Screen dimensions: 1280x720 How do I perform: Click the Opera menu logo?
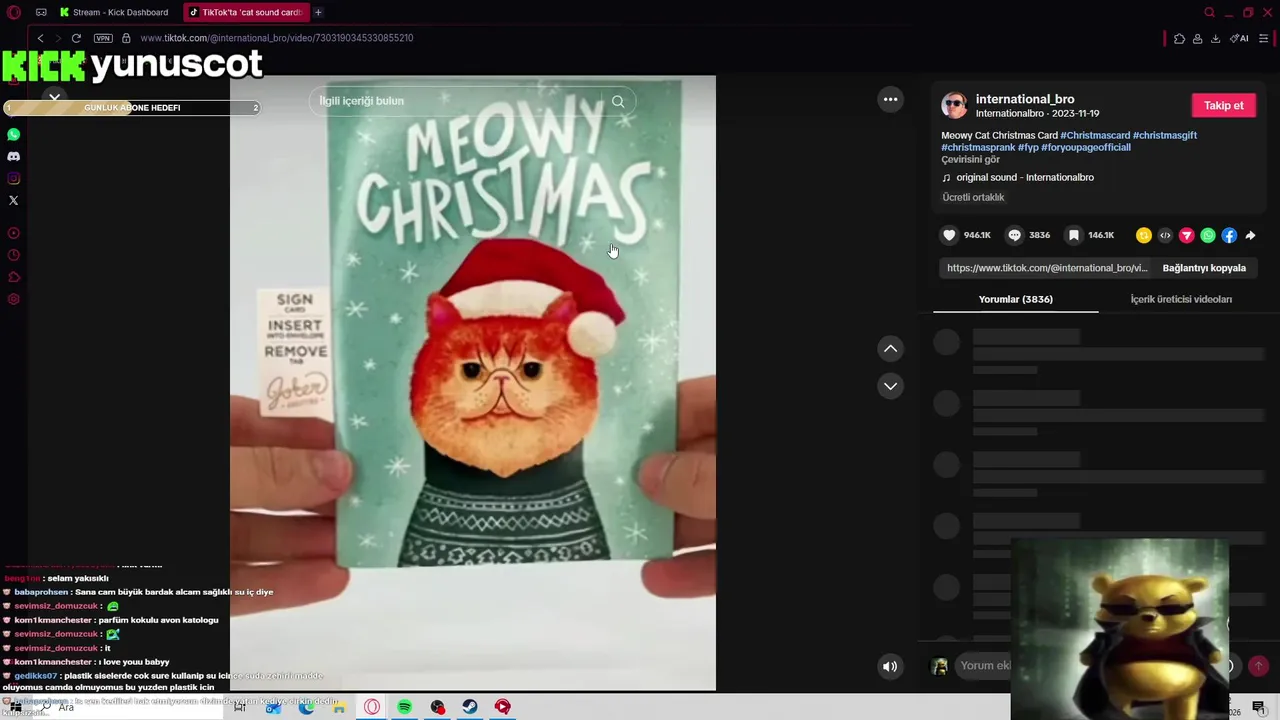click(14, 13)
